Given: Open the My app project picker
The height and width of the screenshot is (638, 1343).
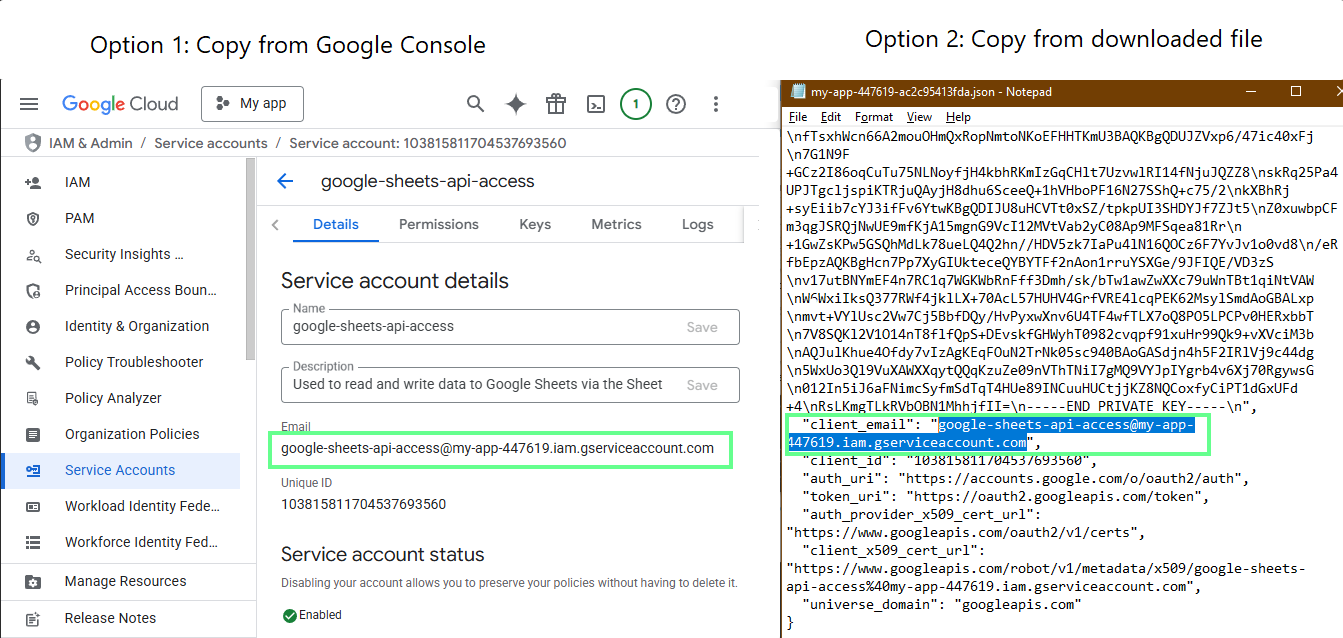Looking at the screenshot, I should (252, 103).
